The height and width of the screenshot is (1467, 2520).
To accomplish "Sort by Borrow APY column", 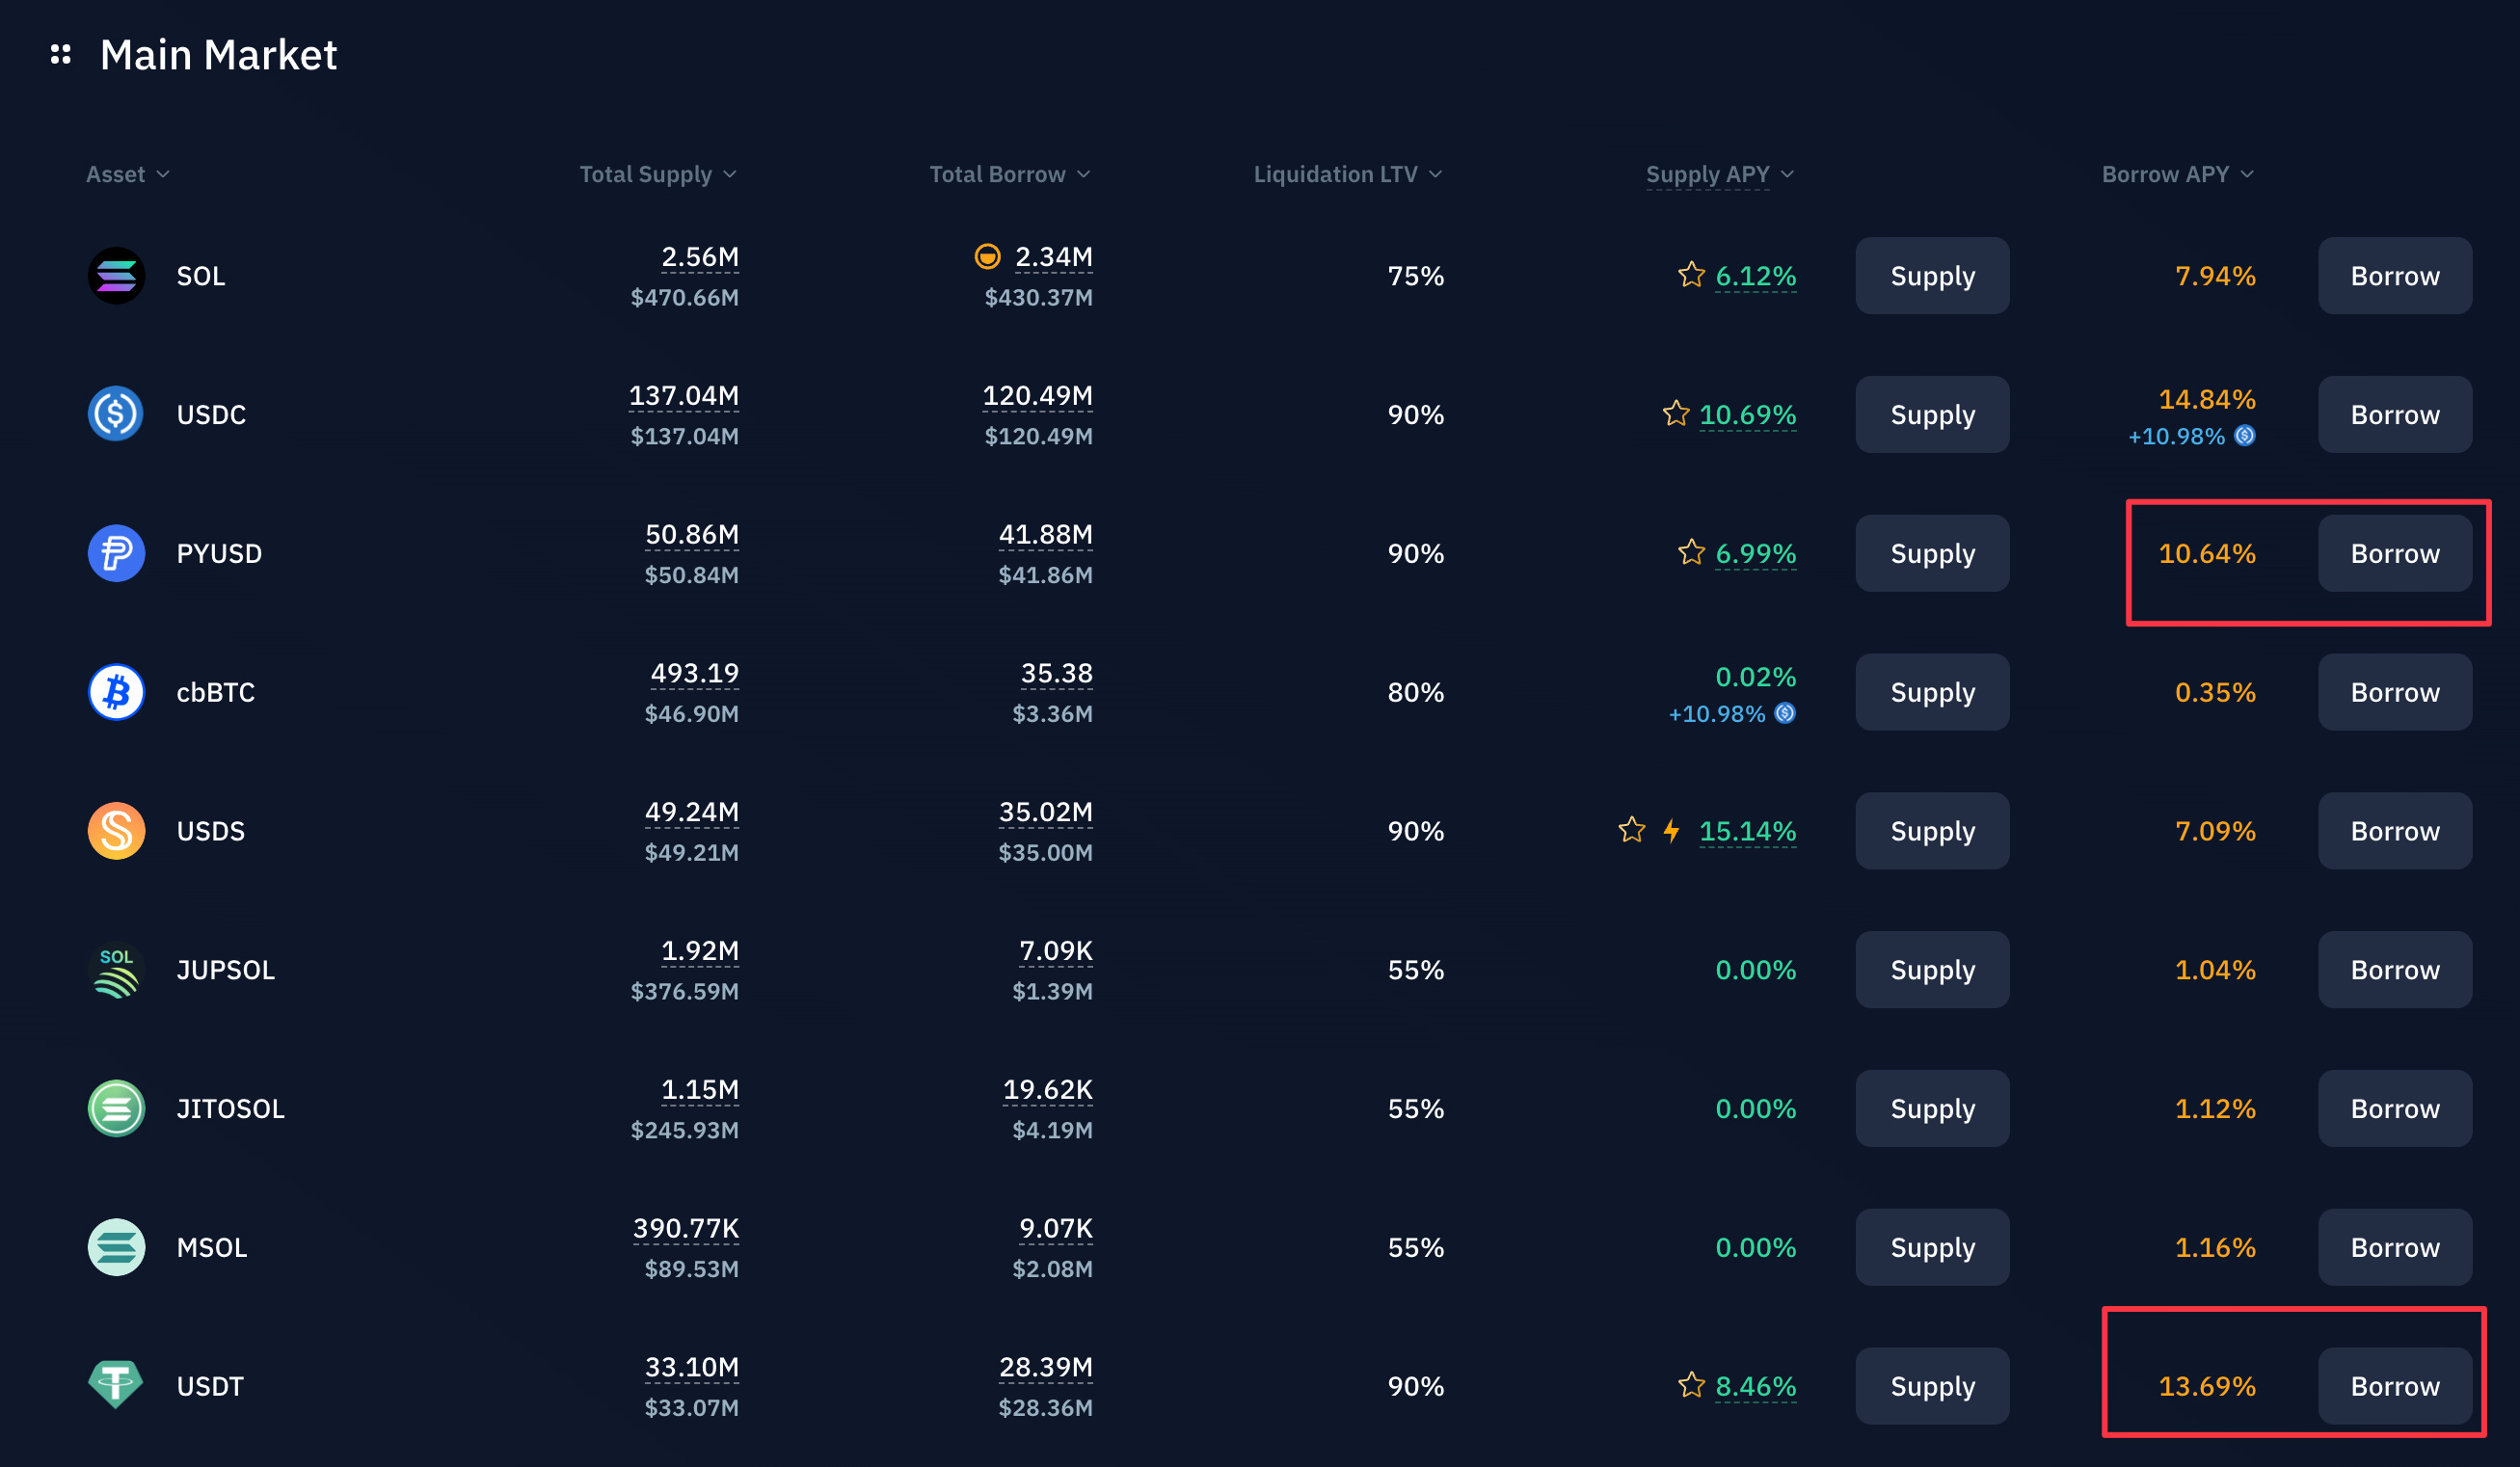I will pos(2177,174).
